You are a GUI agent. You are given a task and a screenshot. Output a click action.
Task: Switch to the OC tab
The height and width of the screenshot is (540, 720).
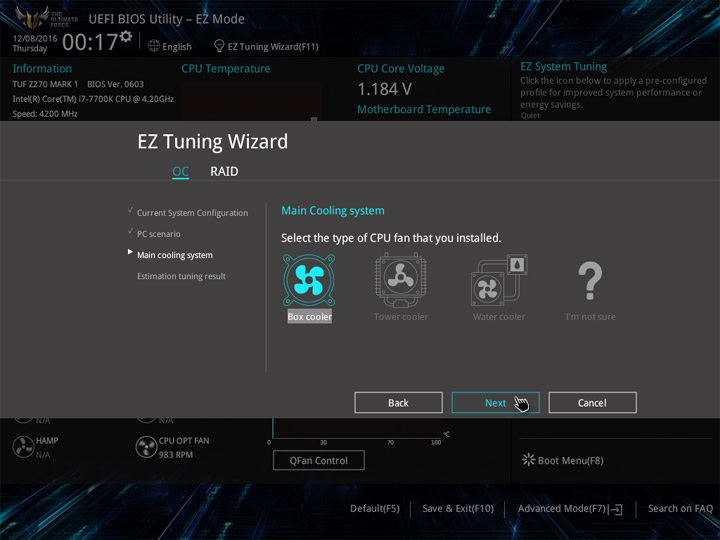pyautogui.click(x=180, y=172)
